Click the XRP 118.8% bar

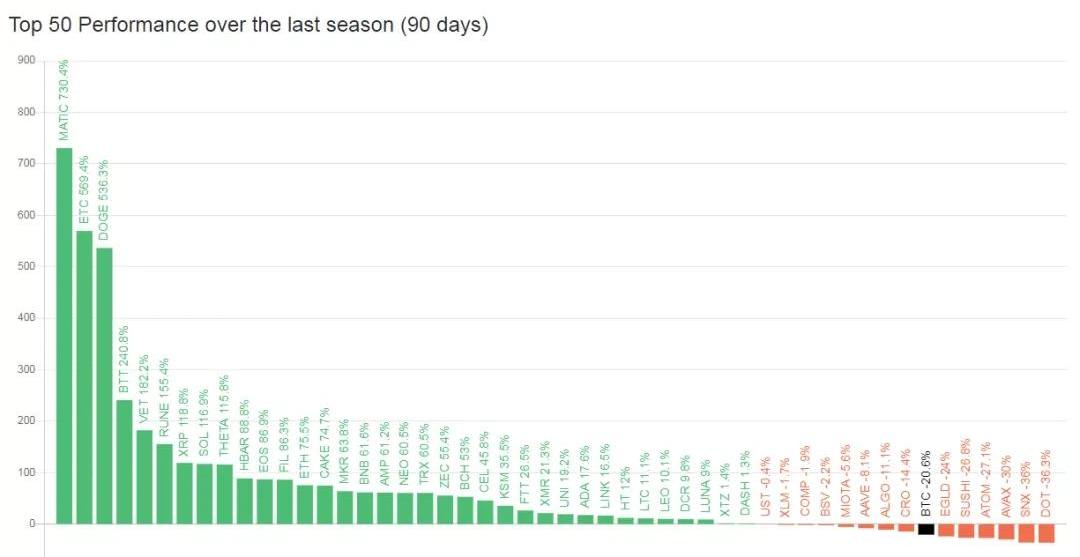(184, 493)
